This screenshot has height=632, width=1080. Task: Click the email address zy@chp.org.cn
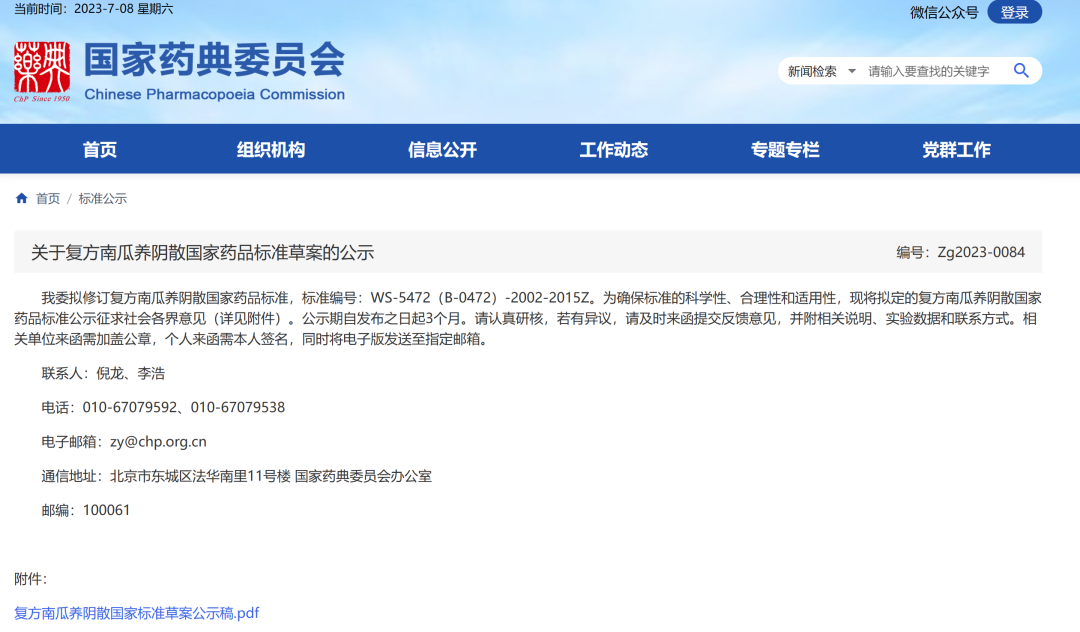click(x=158, y=442)
